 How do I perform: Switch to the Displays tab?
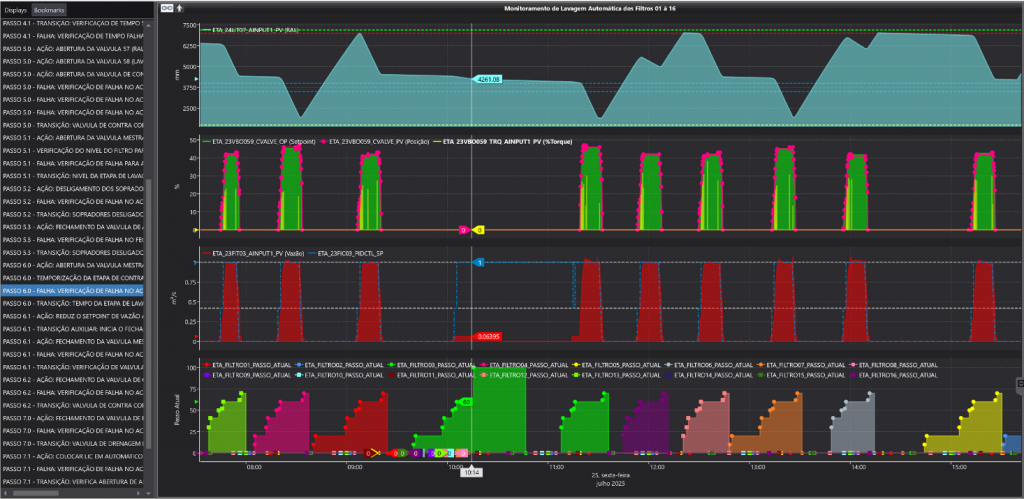[16, 8]
